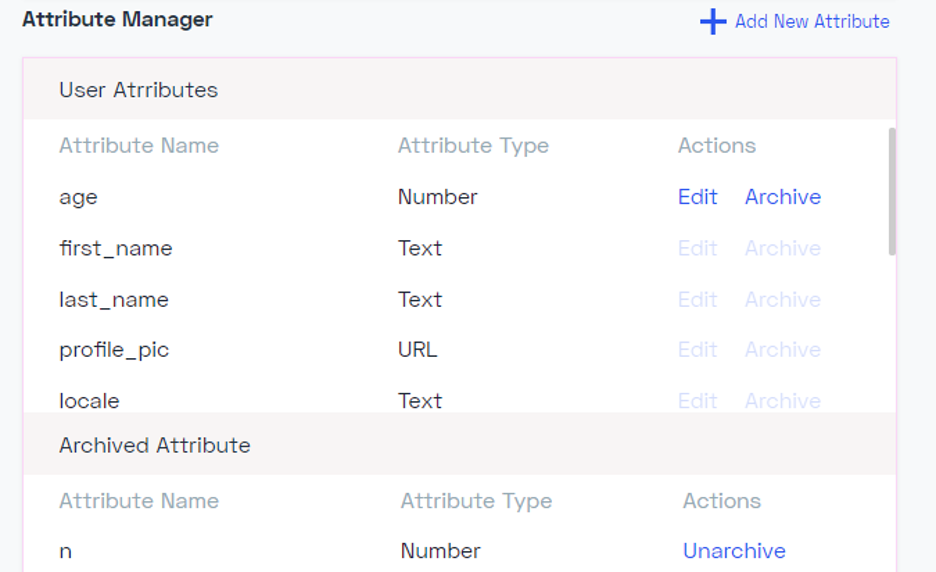Archive the last_name attribute
Screen dimensions: 936x572
point(783,300)
